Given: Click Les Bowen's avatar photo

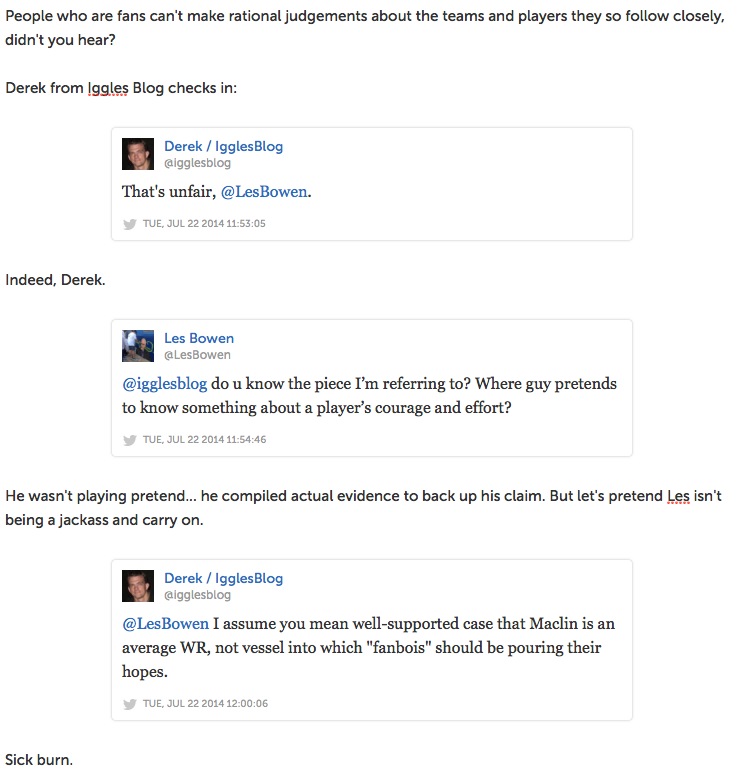Looking at the screenshot, I should (x=138, y=346).
